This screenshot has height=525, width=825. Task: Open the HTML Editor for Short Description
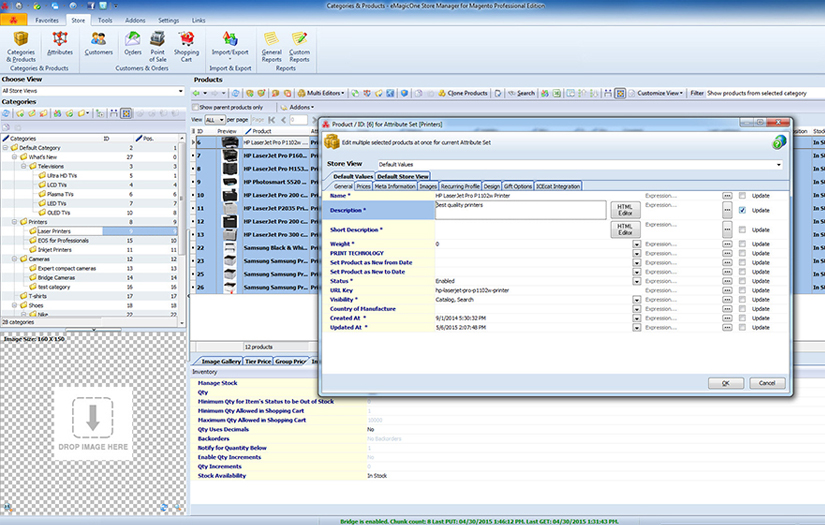tap(625, 229)
